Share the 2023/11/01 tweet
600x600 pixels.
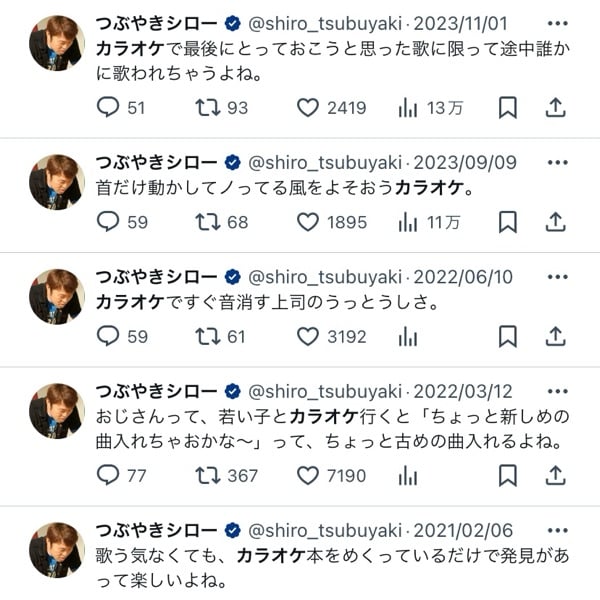click(x=556, y=107)
